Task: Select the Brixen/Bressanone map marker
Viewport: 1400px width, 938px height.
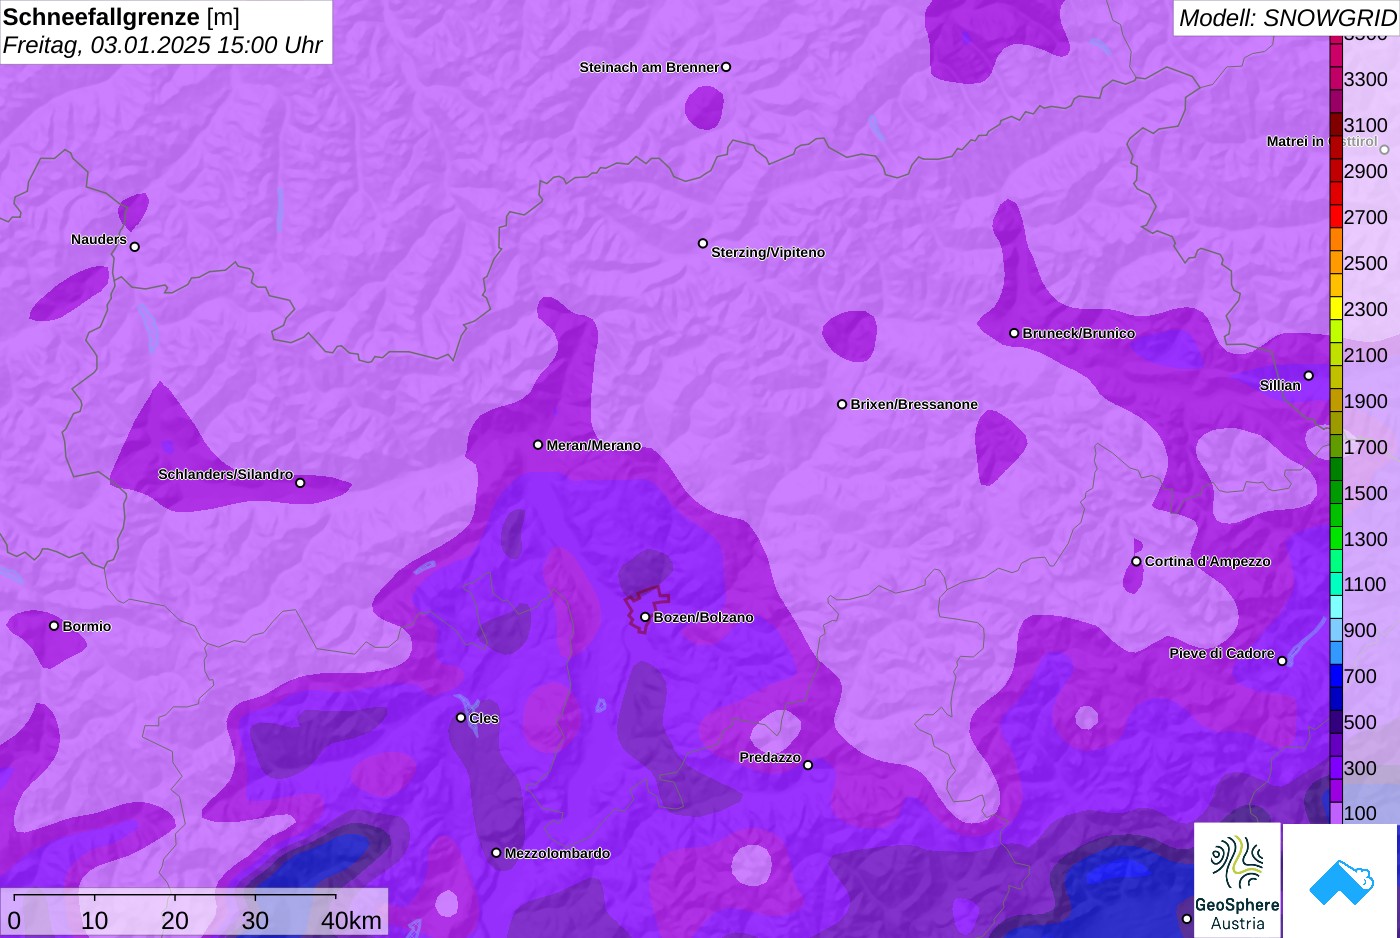Action: [842, 404]
